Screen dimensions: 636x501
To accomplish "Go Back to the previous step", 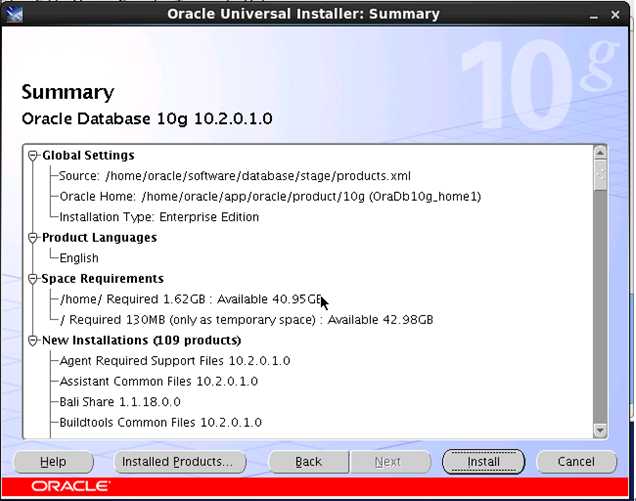I will (309, 462).
